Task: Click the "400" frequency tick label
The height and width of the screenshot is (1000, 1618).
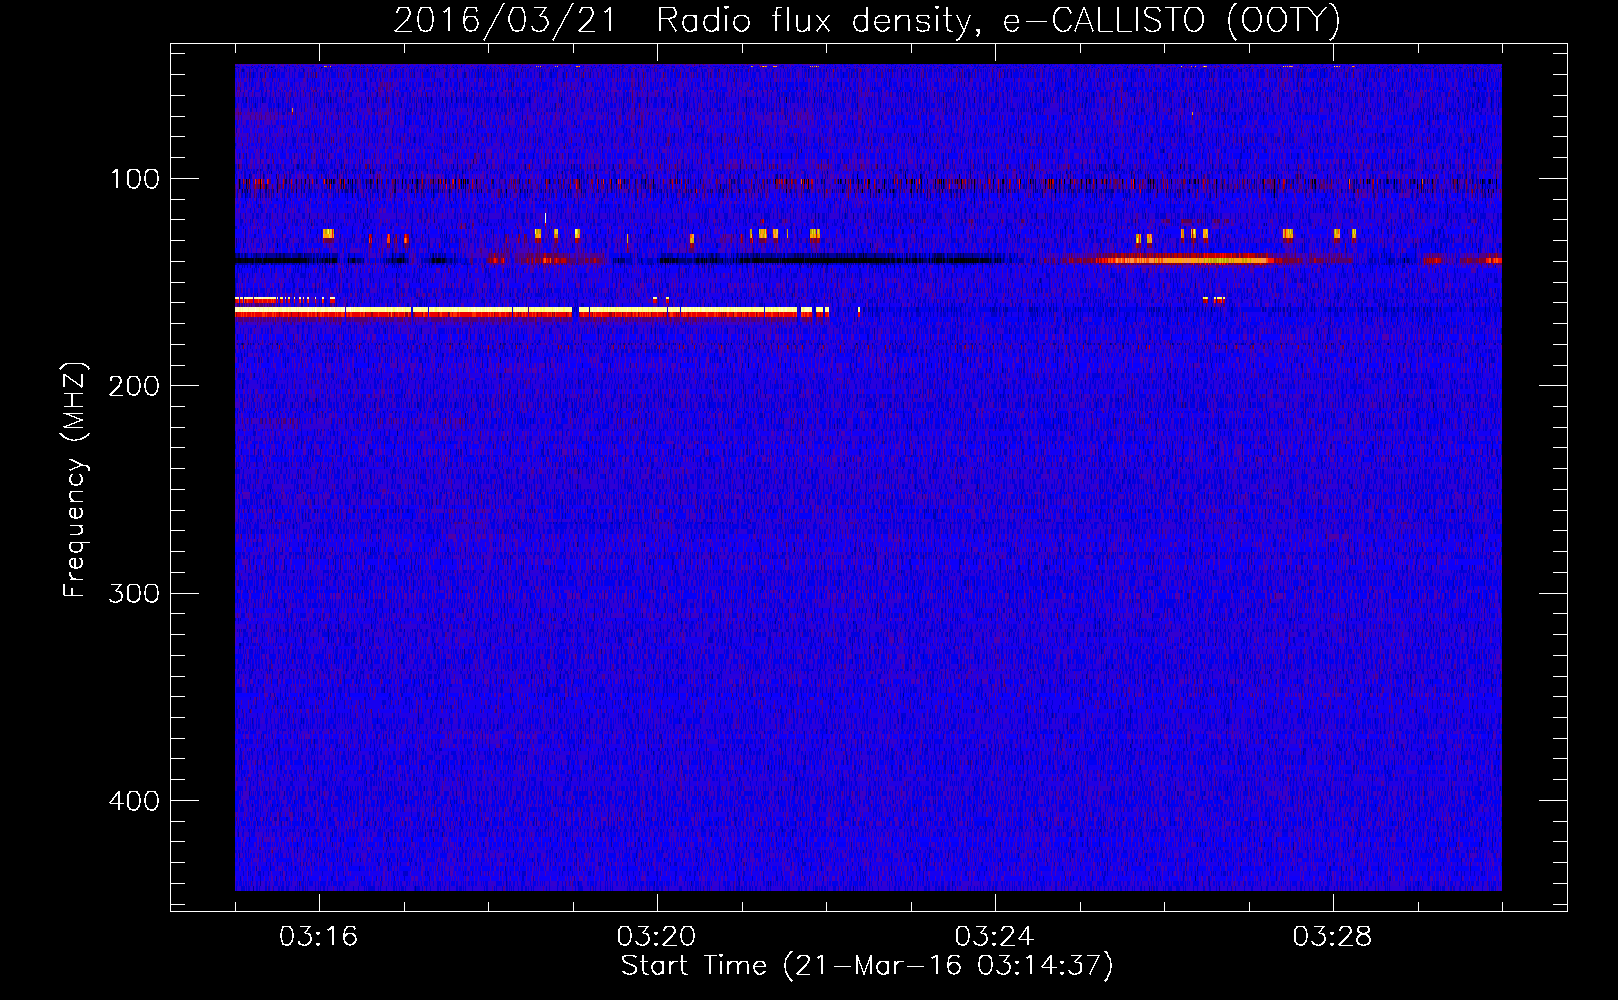Action: point(134,801)
